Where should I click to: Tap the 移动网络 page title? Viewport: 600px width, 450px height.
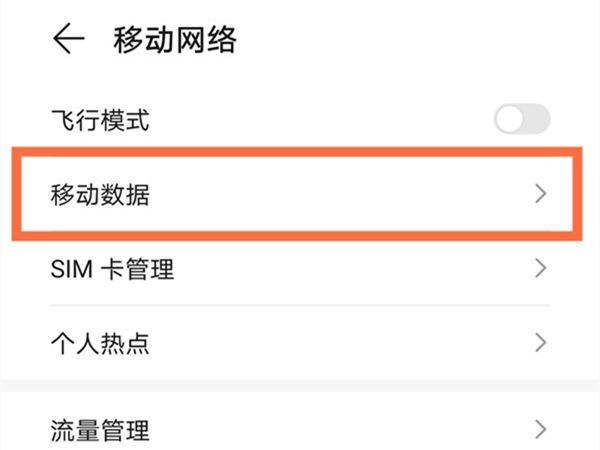coord(174,39)
